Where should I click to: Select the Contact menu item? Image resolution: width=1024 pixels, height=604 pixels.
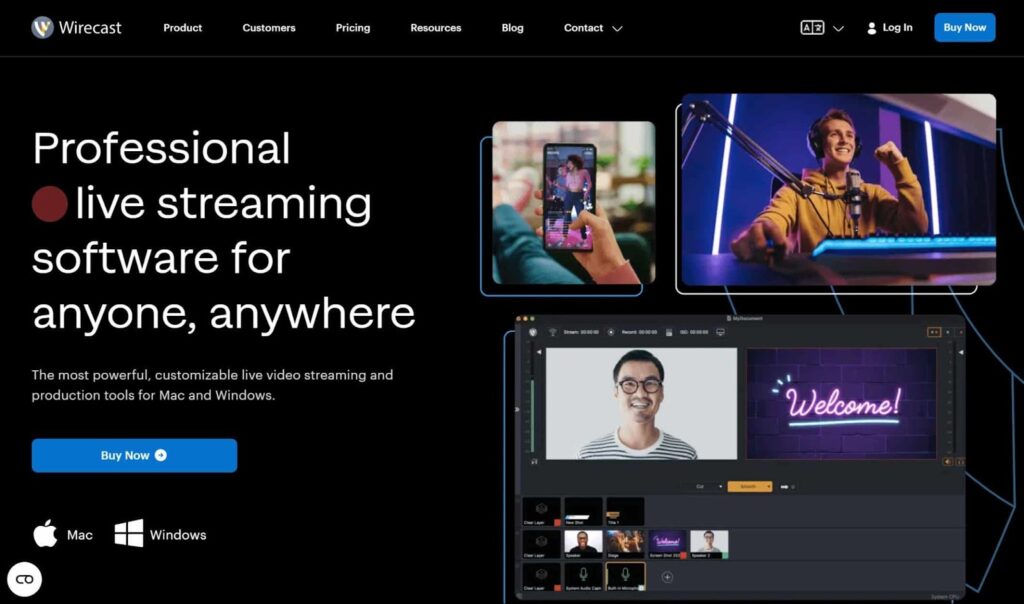[583, 28]
